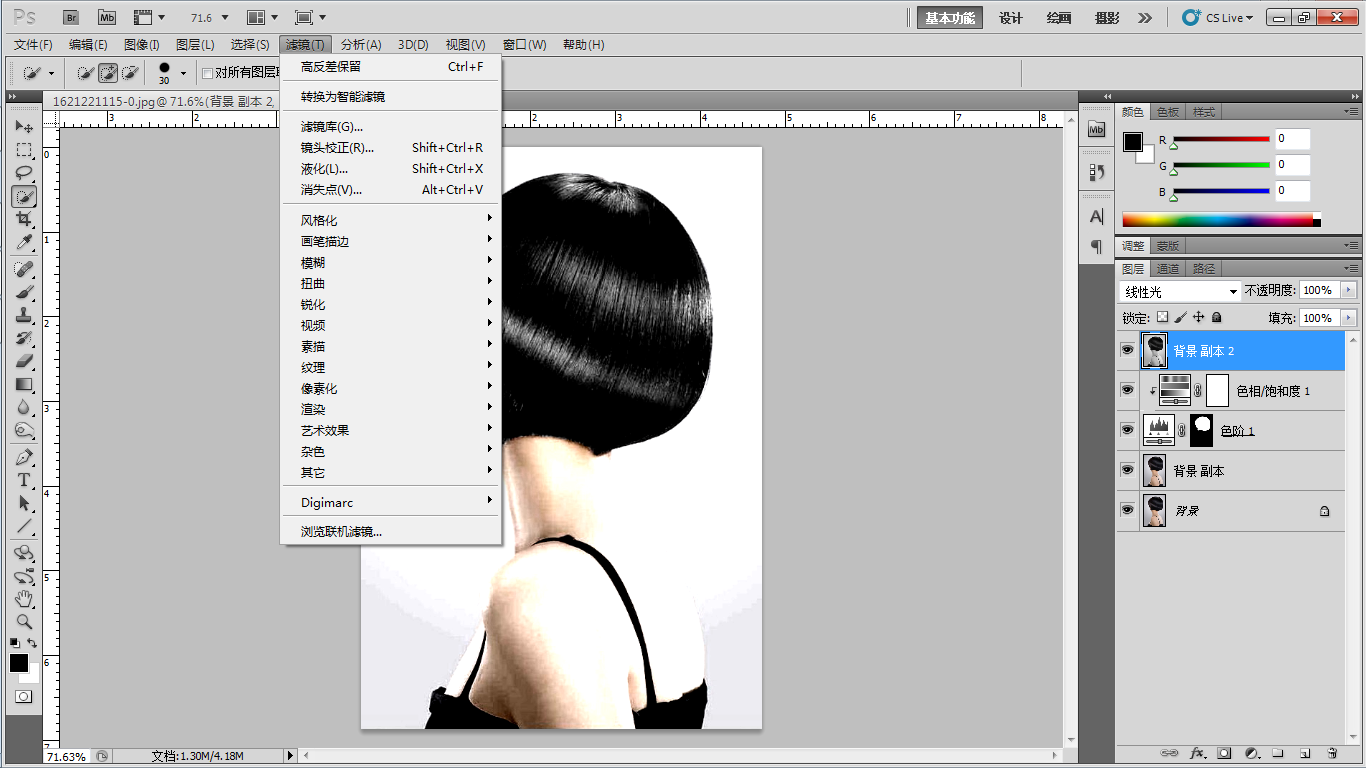1366x768 pixels.
Task: Open the brush preset picker dropdown
Action: coord(183,73)
